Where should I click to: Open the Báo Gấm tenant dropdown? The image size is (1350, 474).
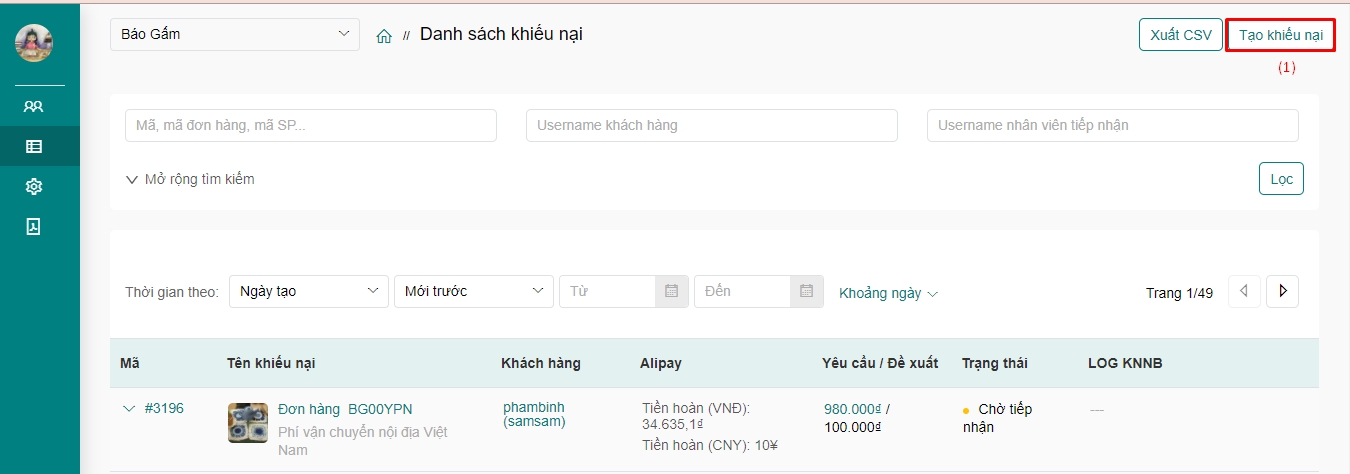click(234, 34)
